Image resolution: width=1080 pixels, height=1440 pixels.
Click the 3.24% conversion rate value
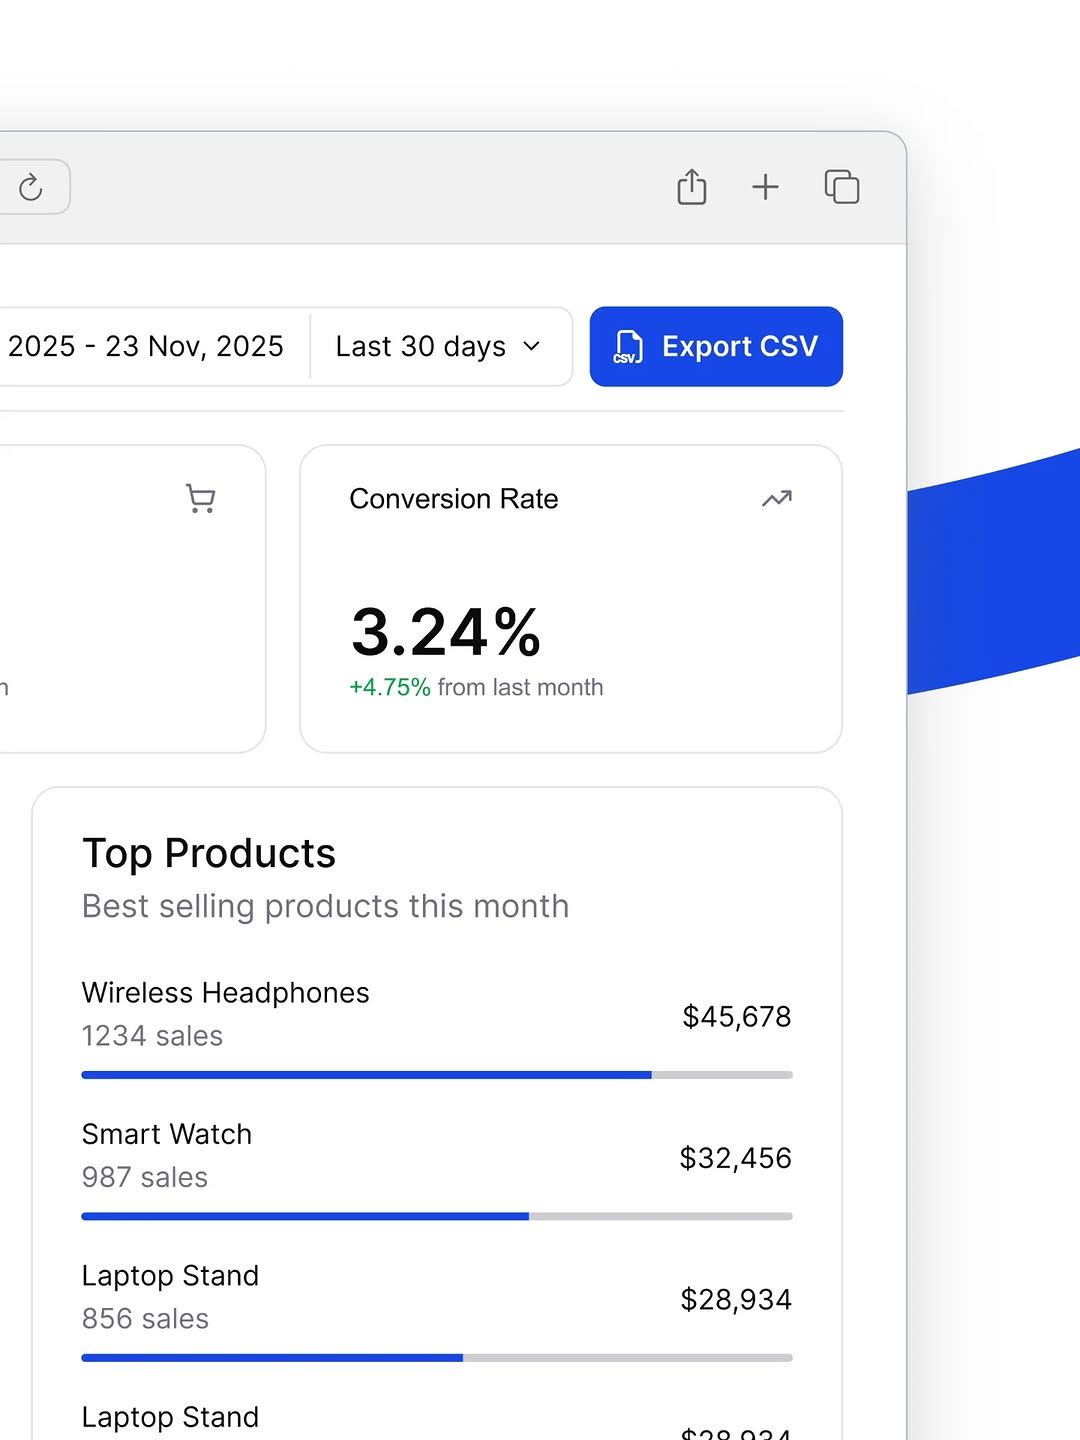(x=446, y=630)
